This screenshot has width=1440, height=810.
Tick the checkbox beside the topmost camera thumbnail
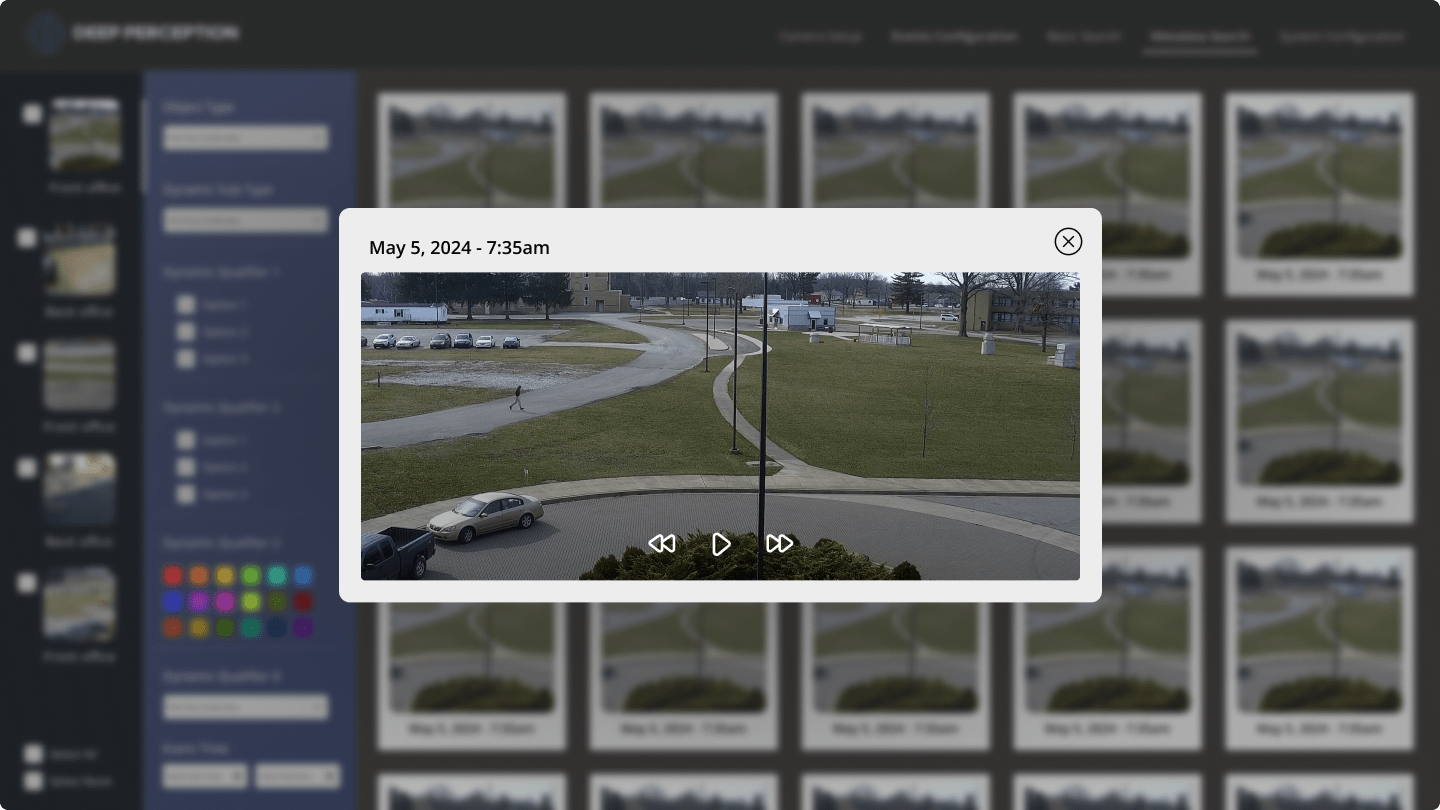point(32,114)
